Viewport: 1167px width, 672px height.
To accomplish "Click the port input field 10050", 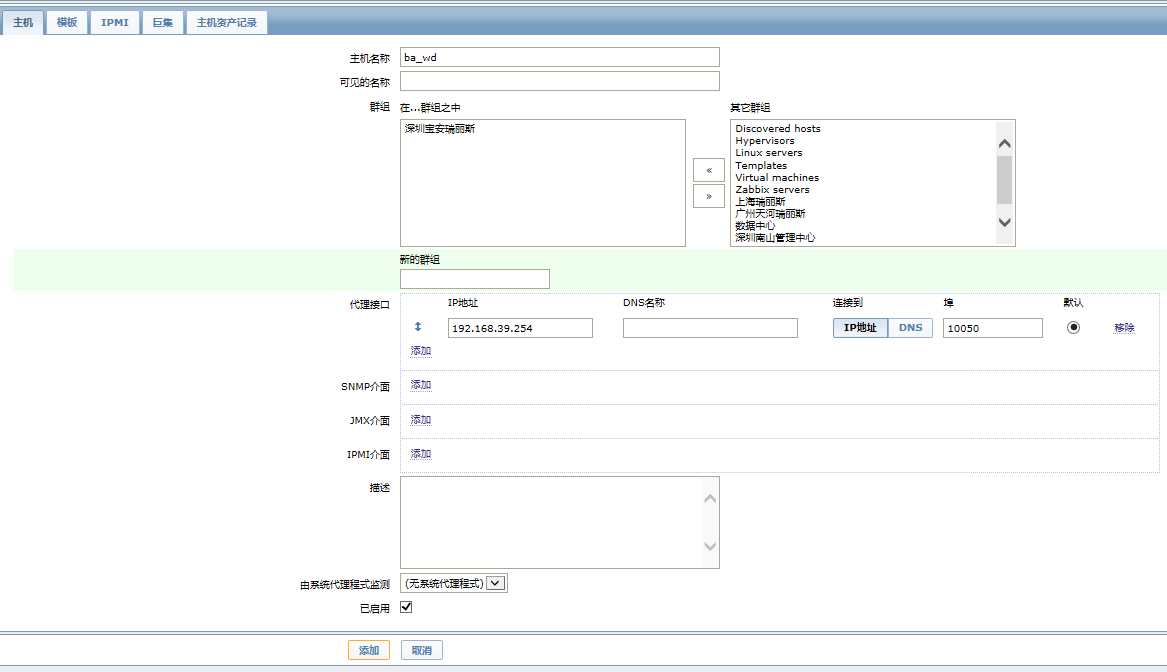I will point(992,328).
